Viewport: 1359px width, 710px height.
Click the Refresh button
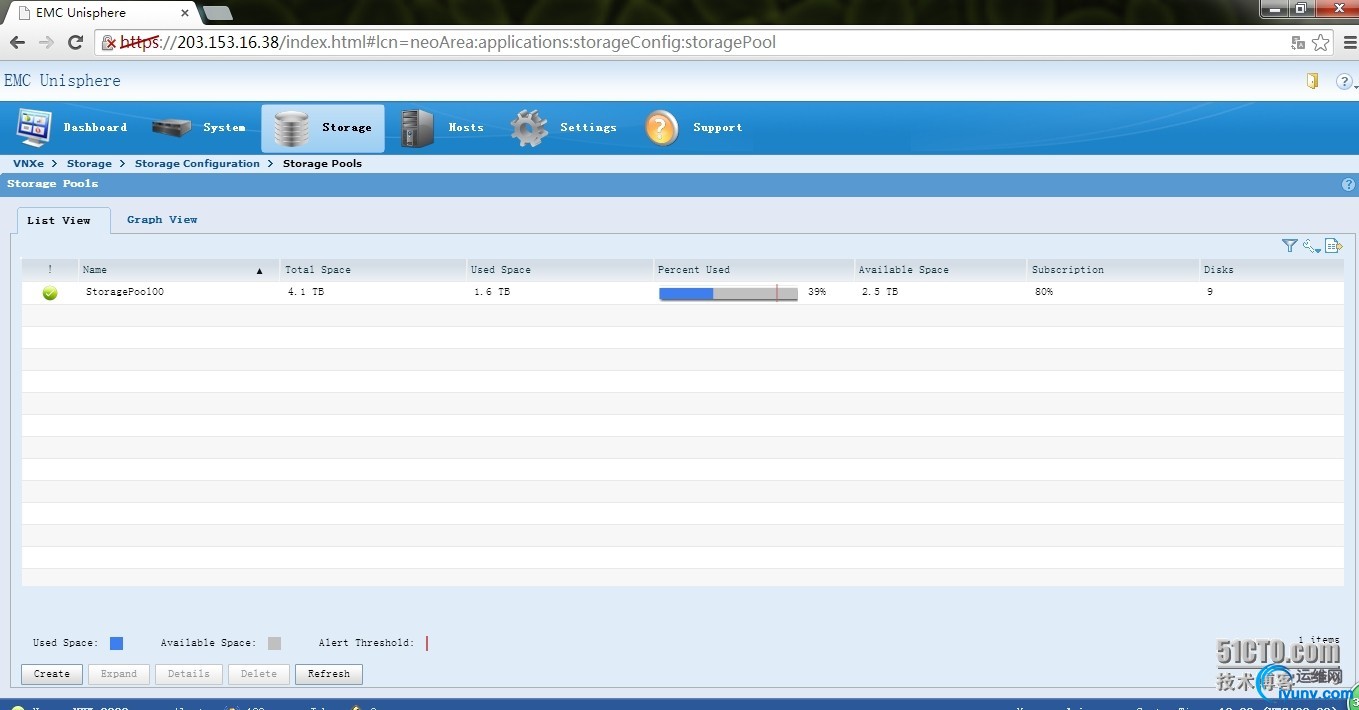pyautogui.click(x=329, y=674)
